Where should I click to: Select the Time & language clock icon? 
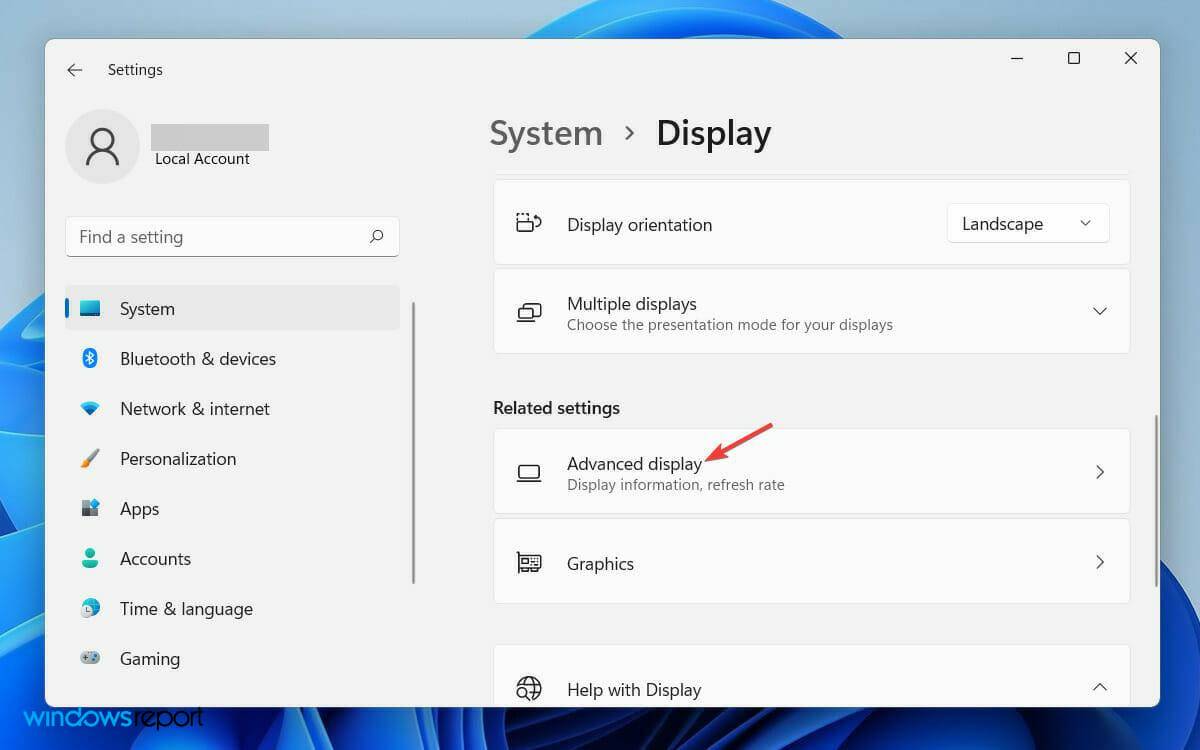90,608
